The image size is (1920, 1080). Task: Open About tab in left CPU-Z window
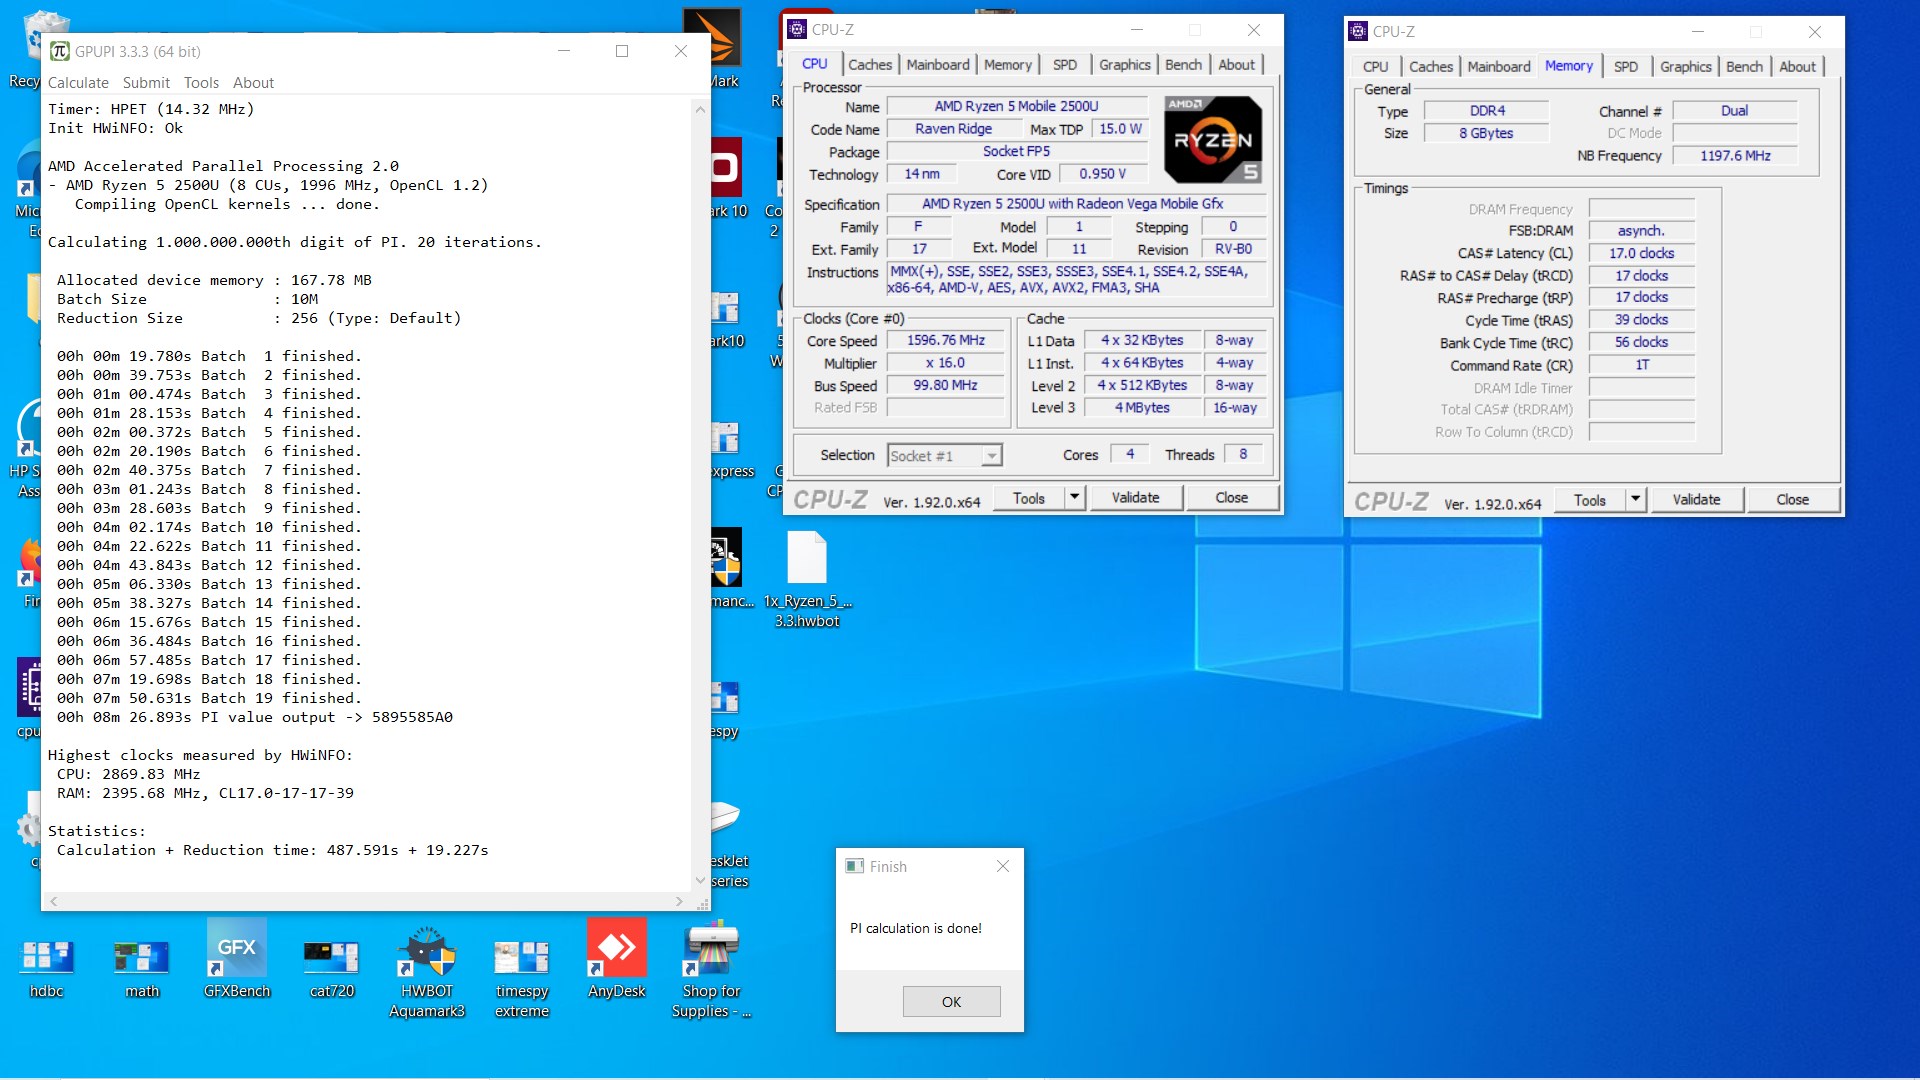(1236, 64)
